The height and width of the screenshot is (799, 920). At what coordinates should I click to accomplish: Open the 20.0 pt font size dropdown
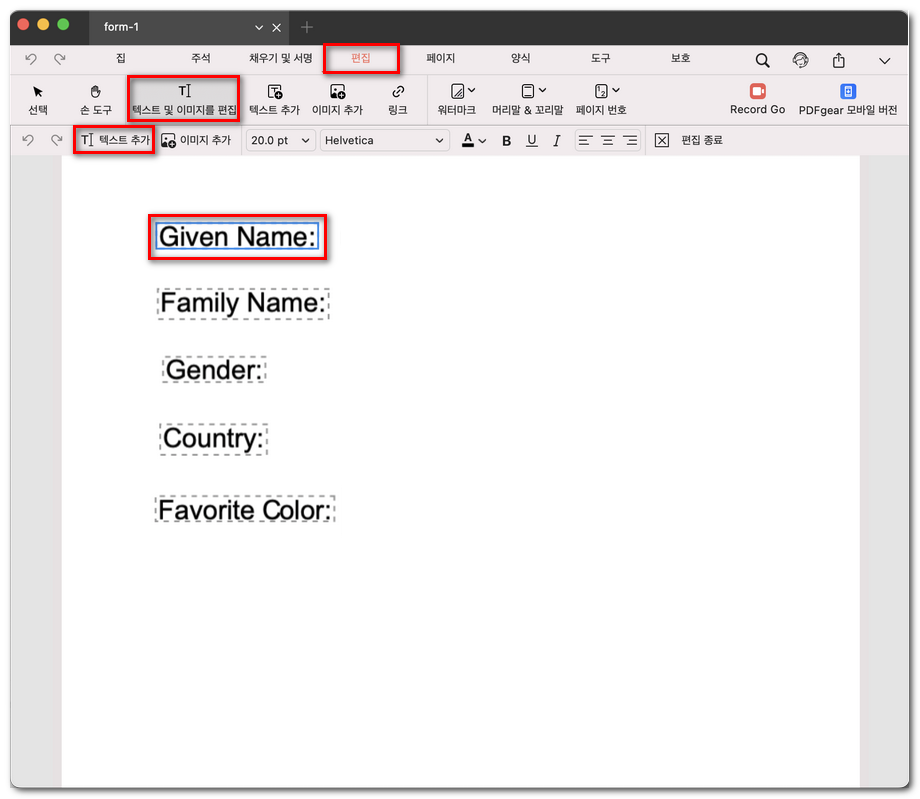(x=280, y=141)
